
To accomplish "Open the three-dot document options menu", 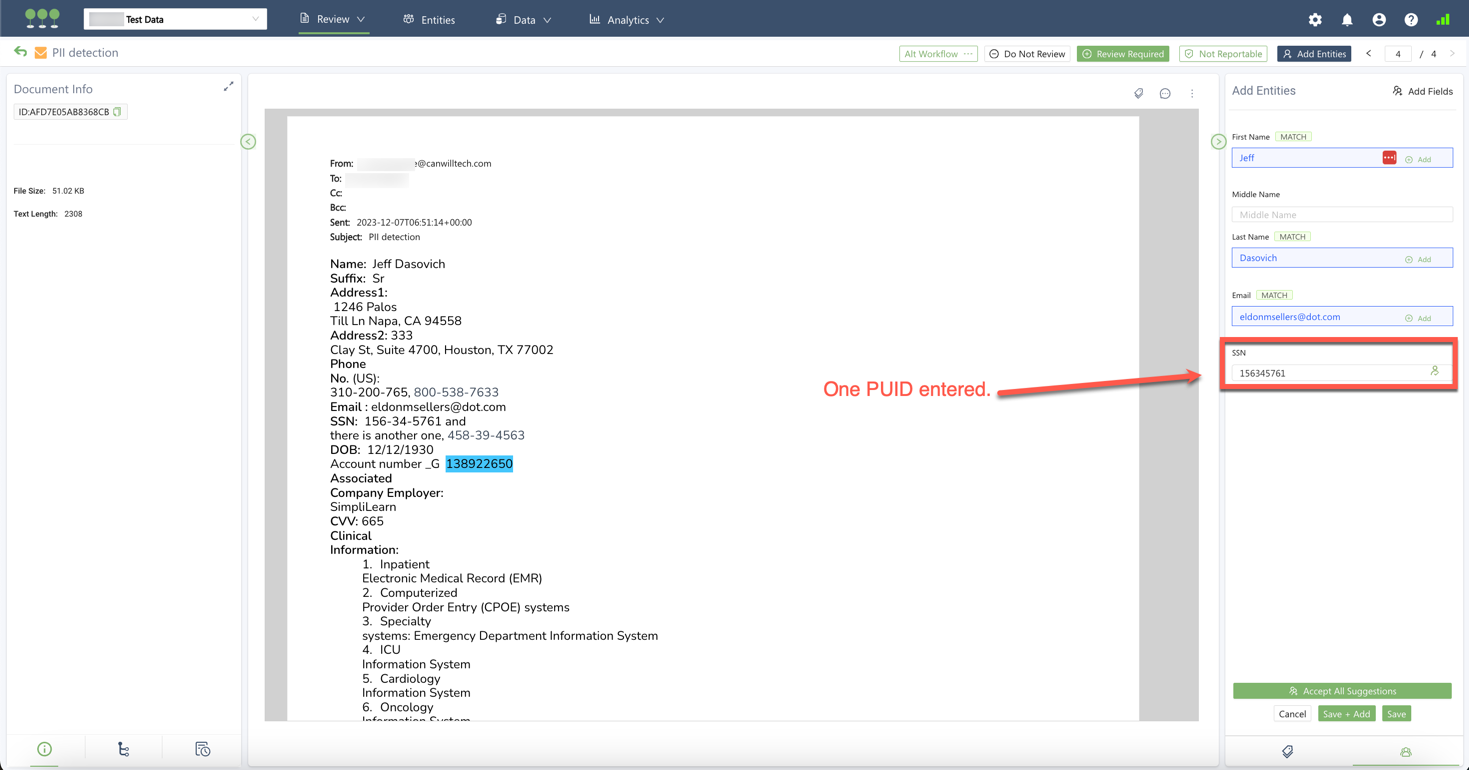I will tap(1192, 94).
